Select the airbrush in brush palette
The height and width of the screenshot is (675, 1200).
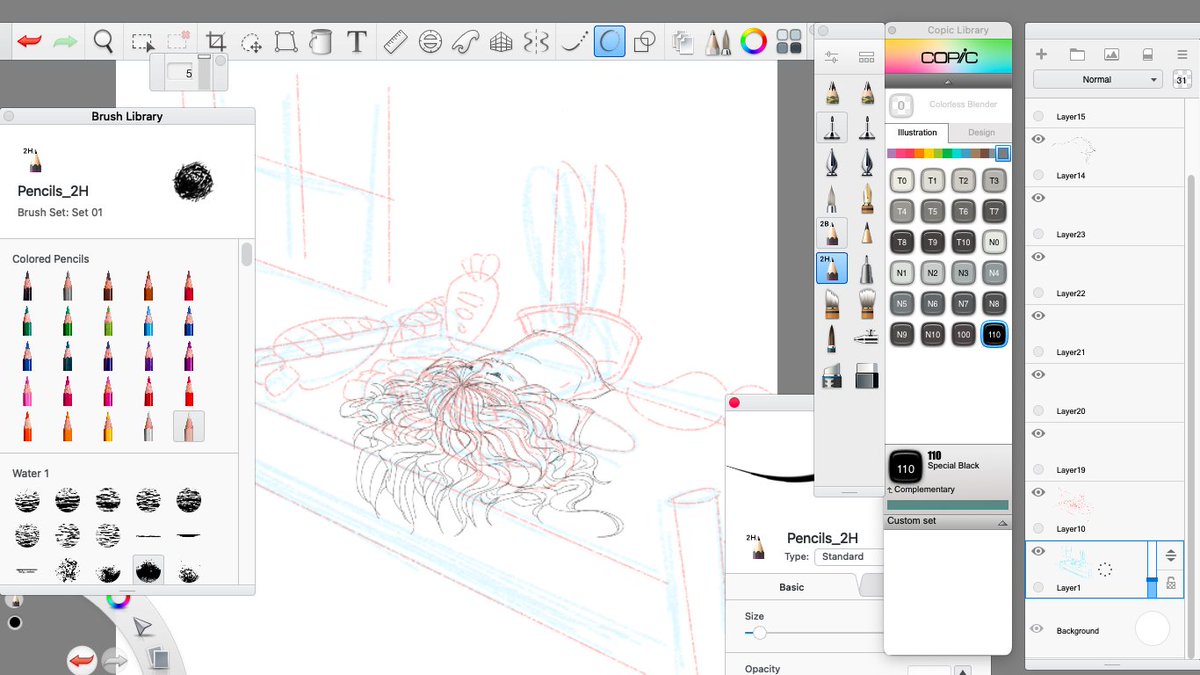coord(867,337)
